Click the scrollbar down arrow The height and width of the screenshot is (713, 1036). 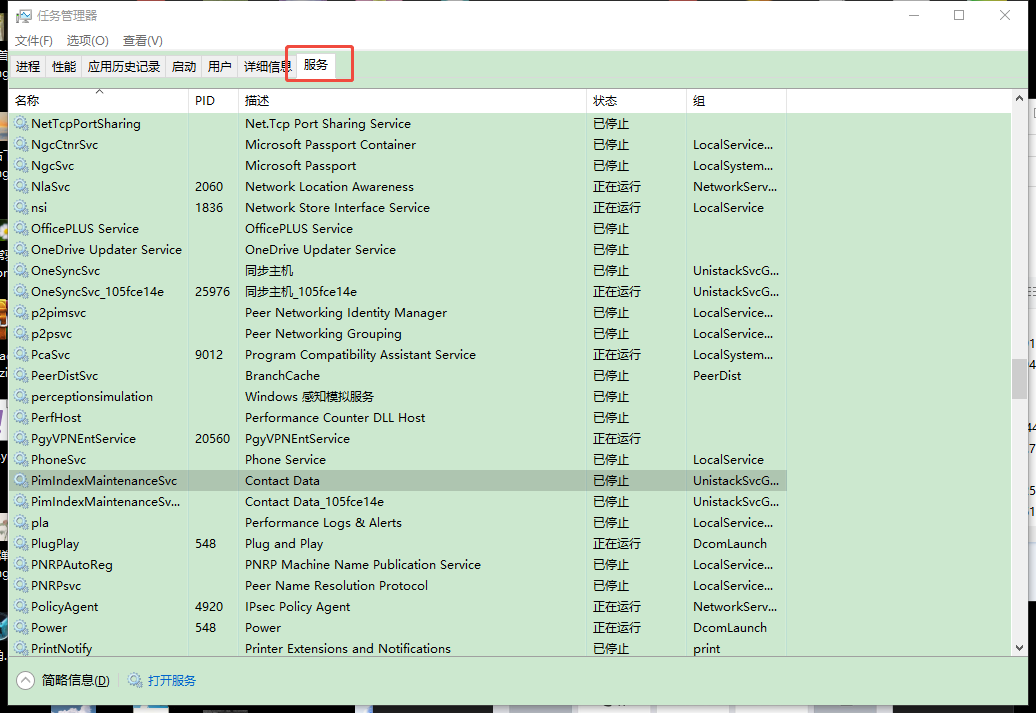(1019, 648)
